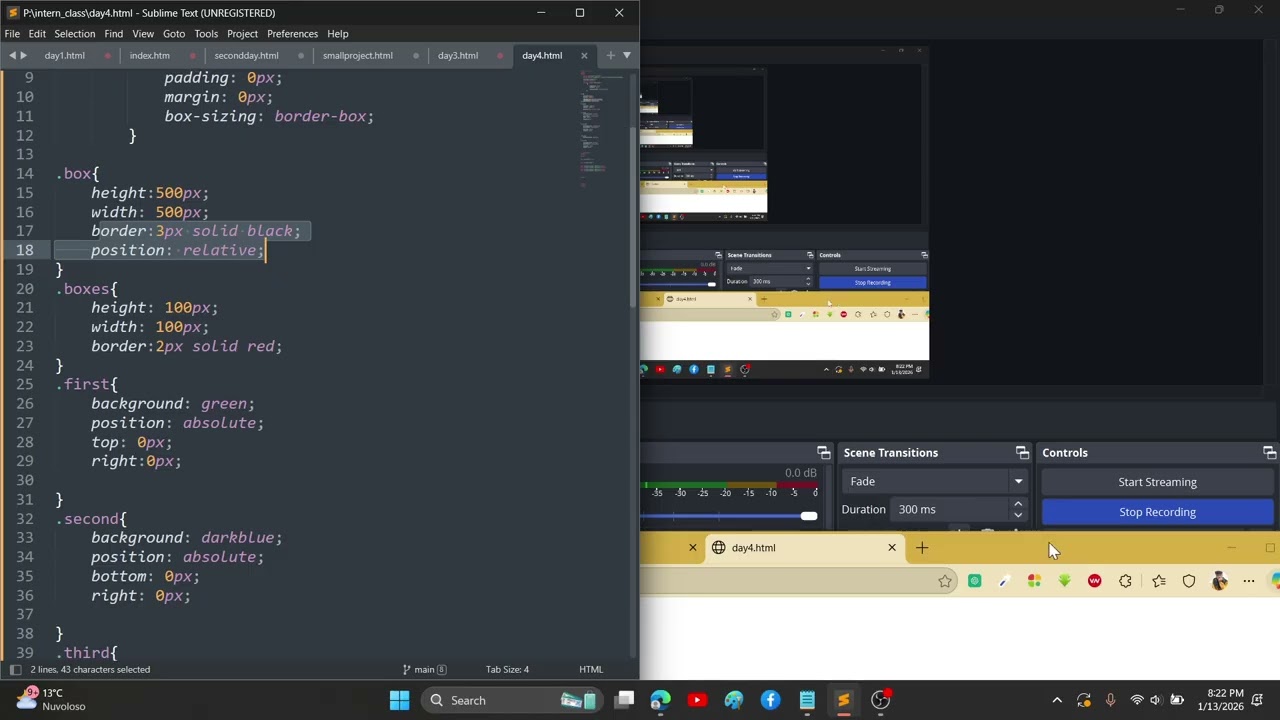Switch to the smallproject.html tab

(357, 55)
